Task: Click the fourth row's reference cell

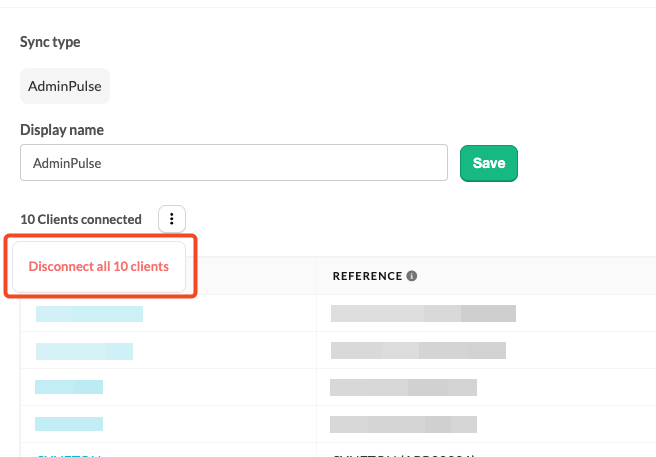Action: 403,424
